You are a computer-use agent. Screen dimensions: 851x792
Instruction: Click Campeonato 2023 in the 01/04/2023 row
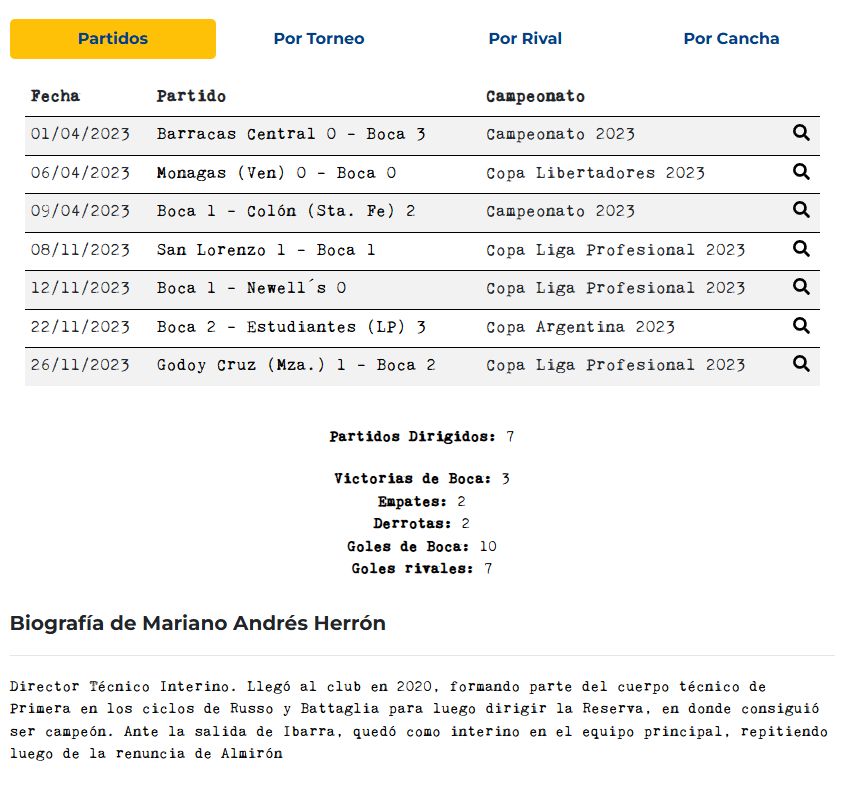(560, 134)
